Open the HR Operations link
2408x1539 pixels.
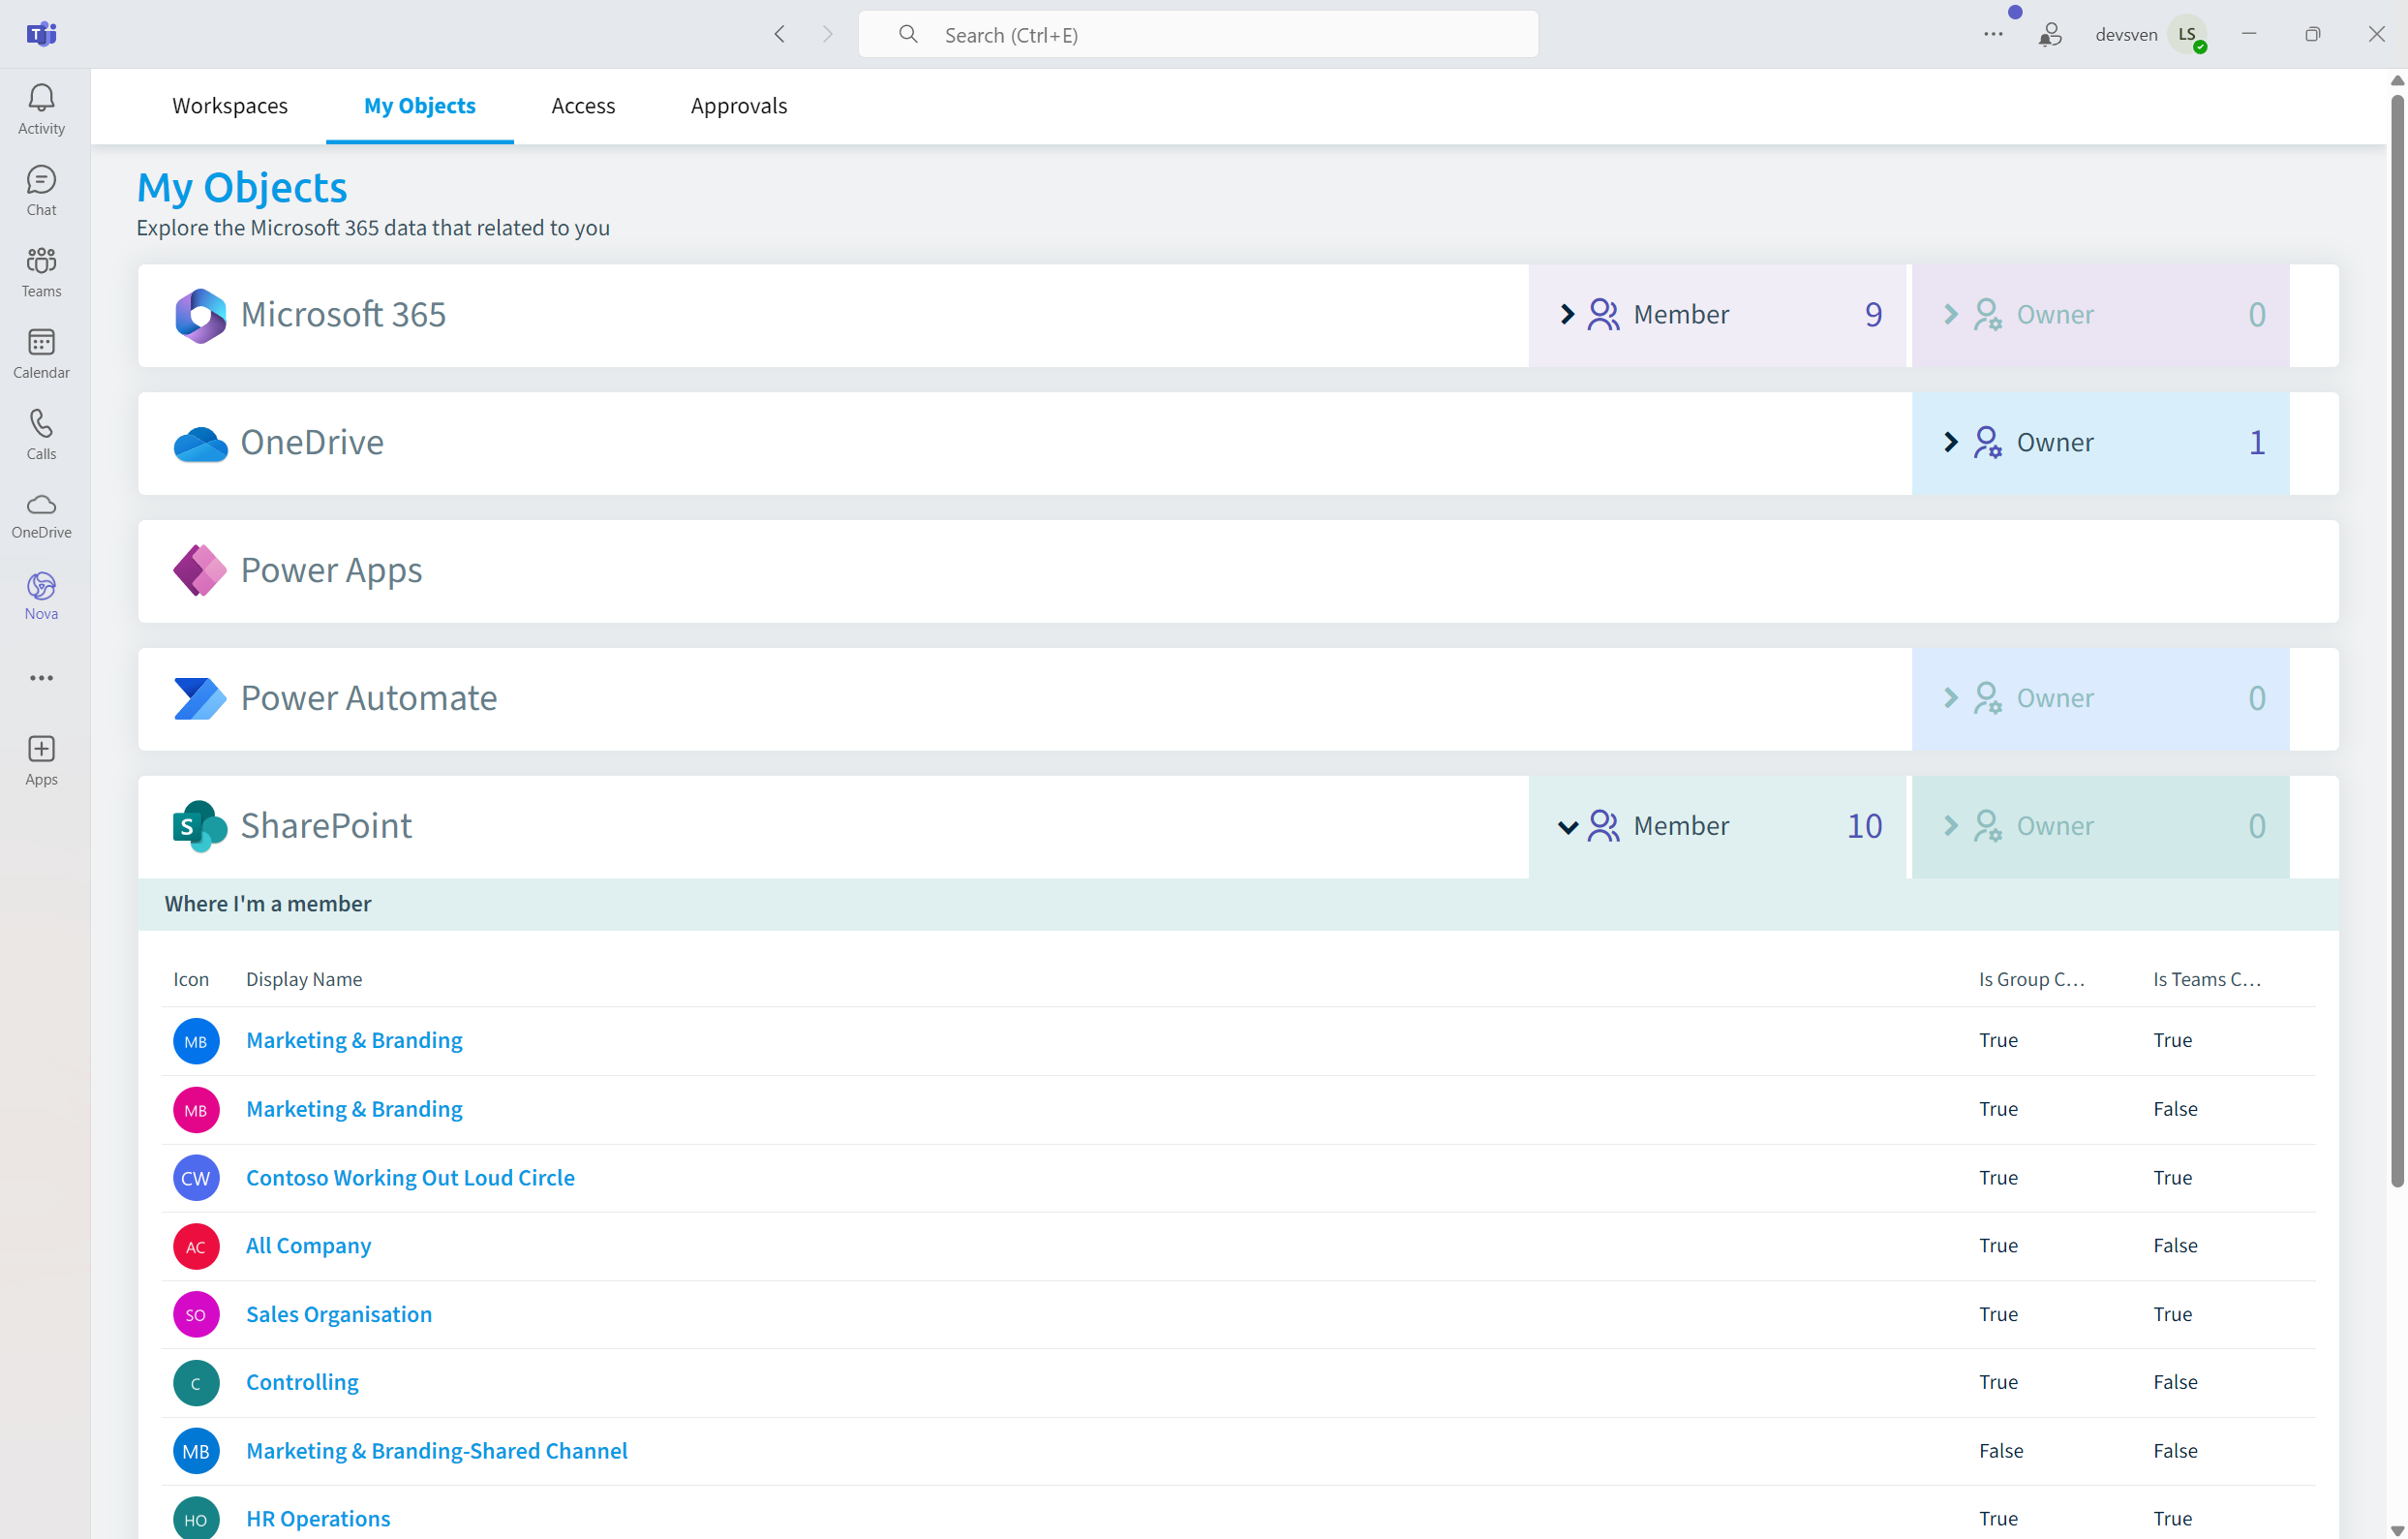[x=318, y=1518]
